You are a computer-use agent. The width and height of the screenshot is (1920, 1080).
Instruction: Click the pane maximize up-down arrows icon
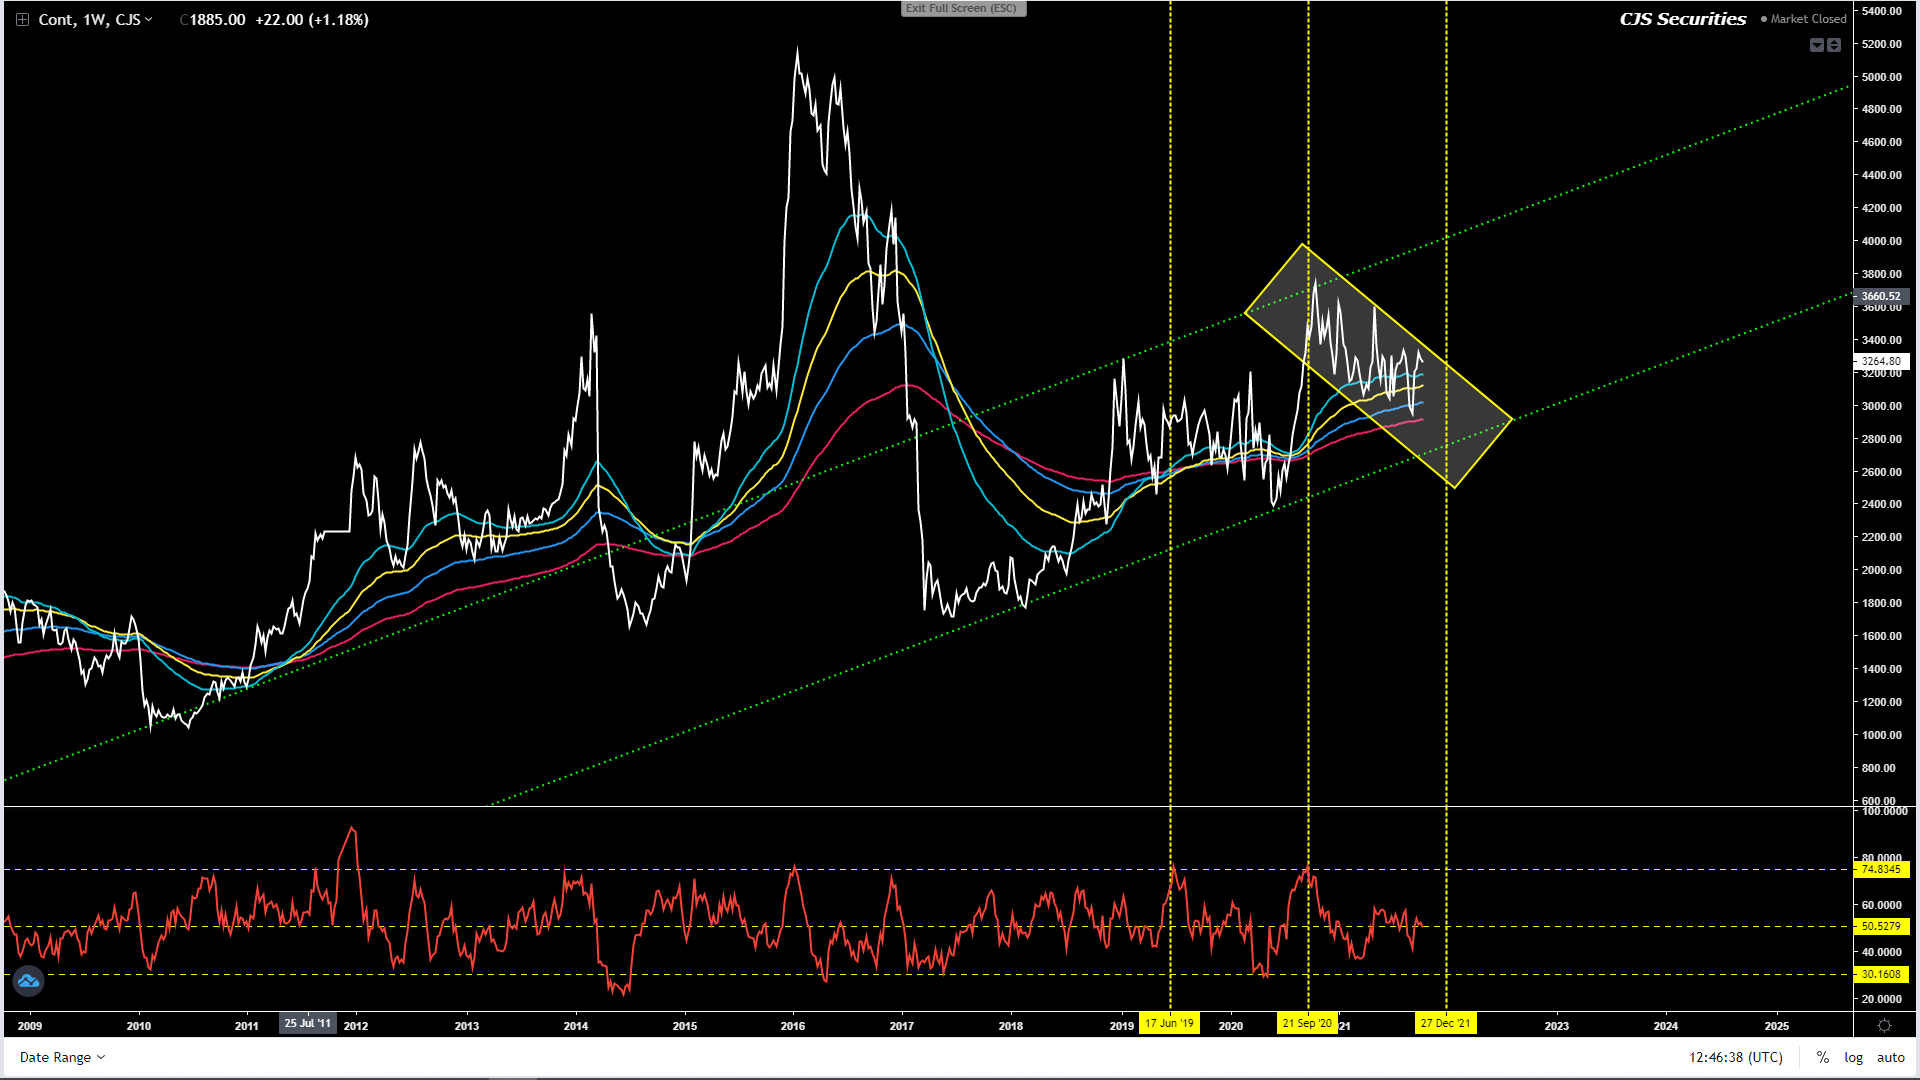[1834, 45]
